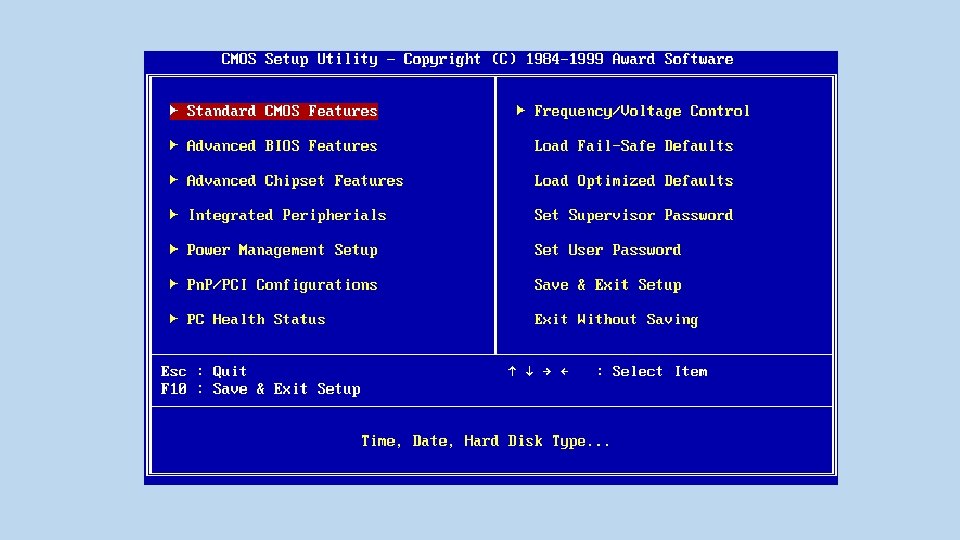Click the down arrow key hint

pos(529,371)
